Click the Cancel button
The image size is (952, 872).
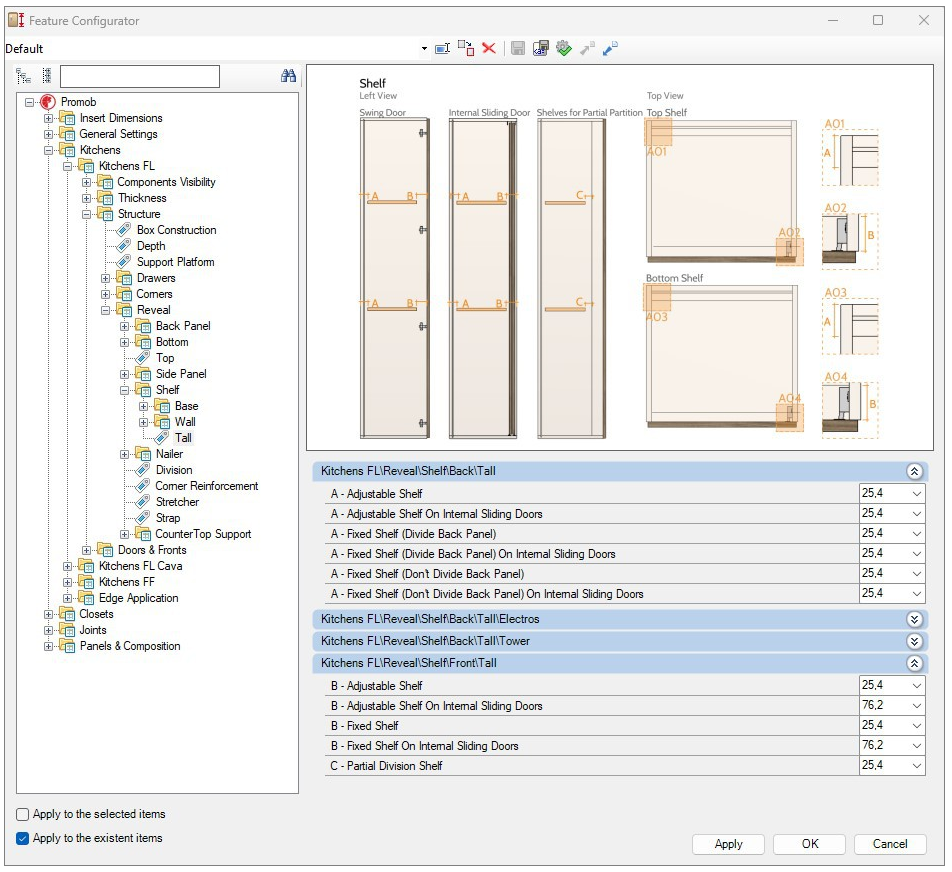pyautogui.click(x=889, y=844)
